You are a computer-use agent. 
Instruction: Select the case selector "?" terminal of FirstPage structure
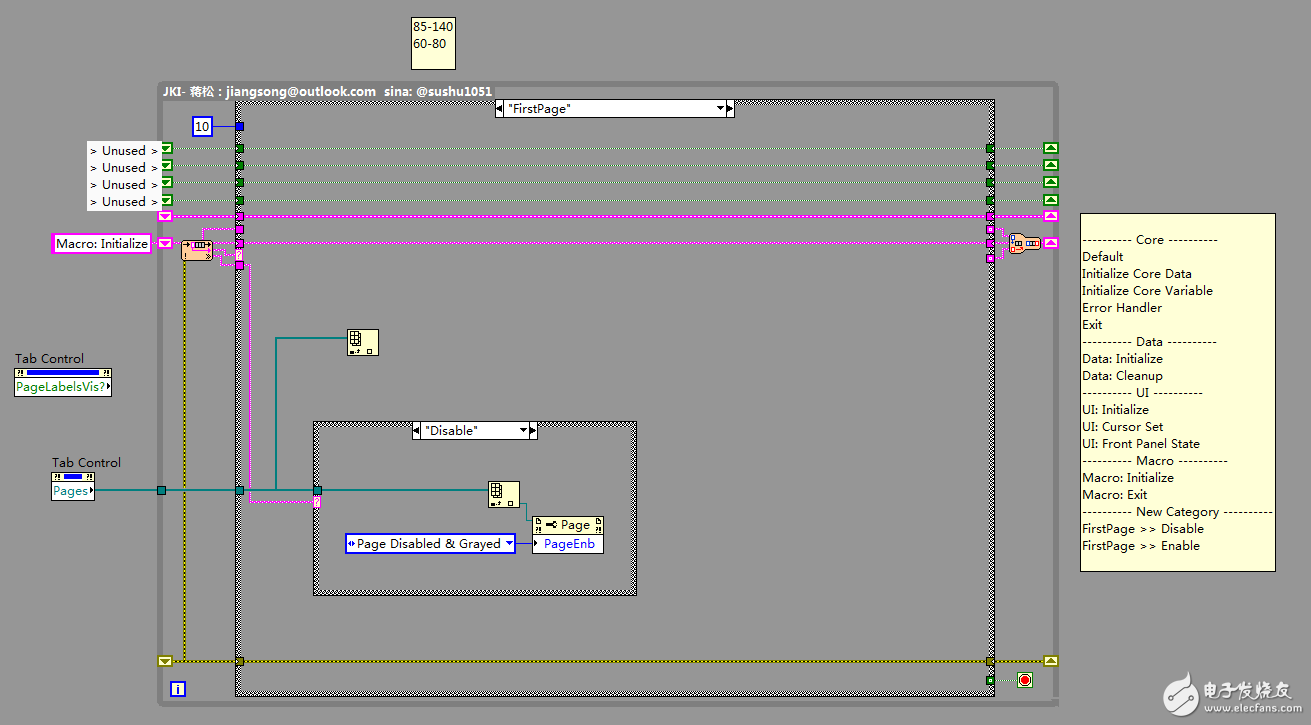tap(240, 256)
